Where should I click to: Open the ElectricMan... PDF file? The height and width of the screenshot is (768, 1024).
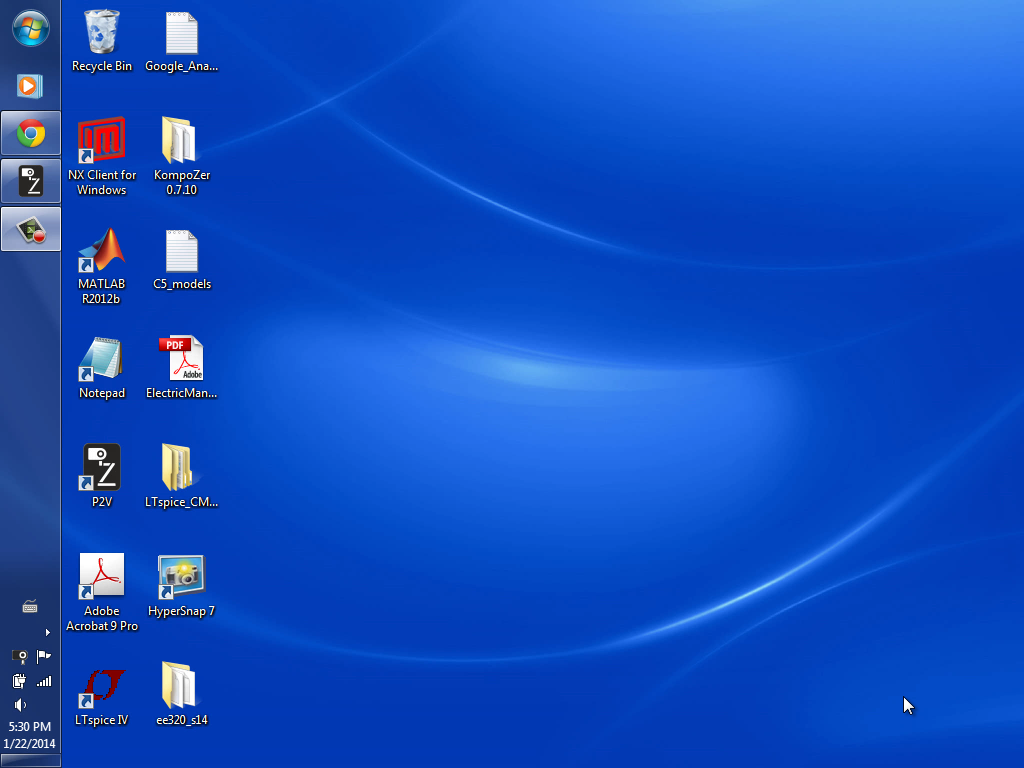point(182,368)
